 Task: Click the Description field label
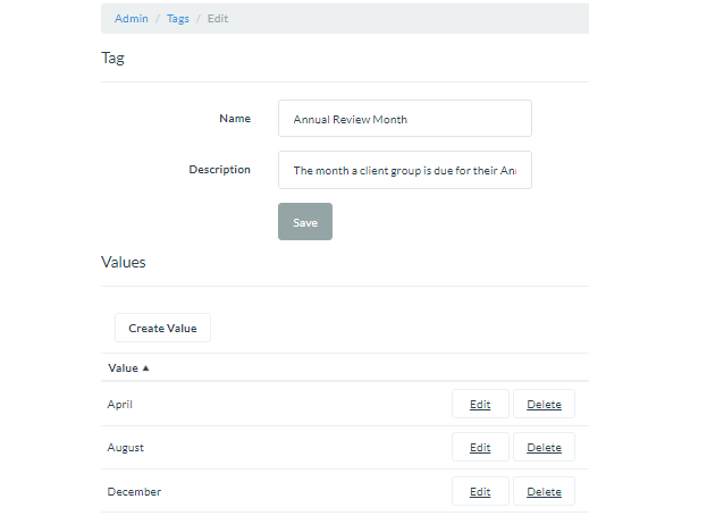pyautogui.click(x=219, y=170)
